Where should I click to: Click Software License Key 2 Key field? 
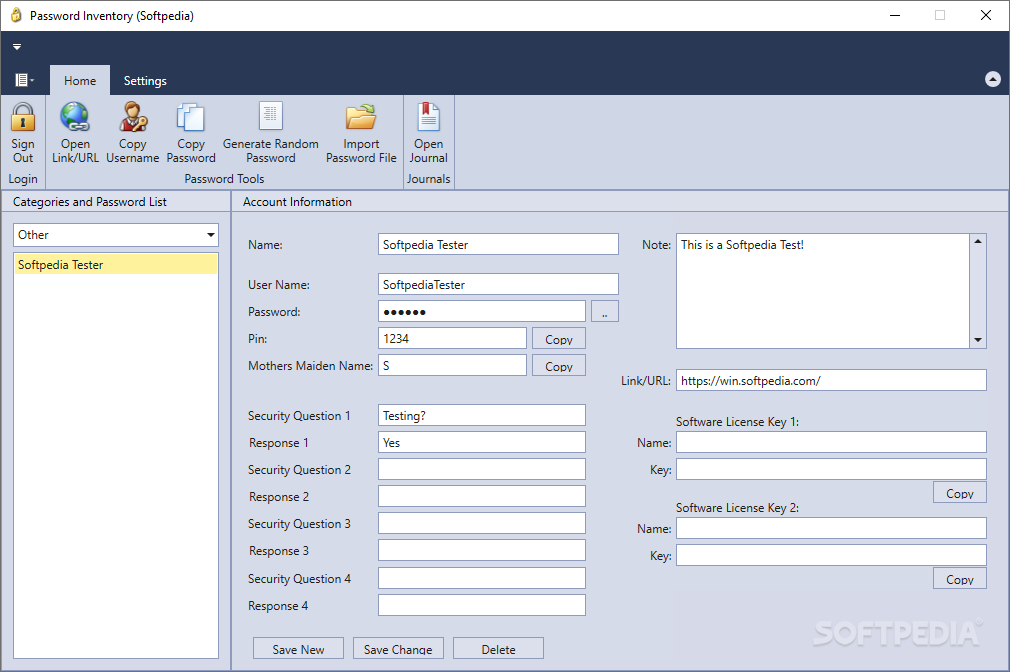click(831, 555)
